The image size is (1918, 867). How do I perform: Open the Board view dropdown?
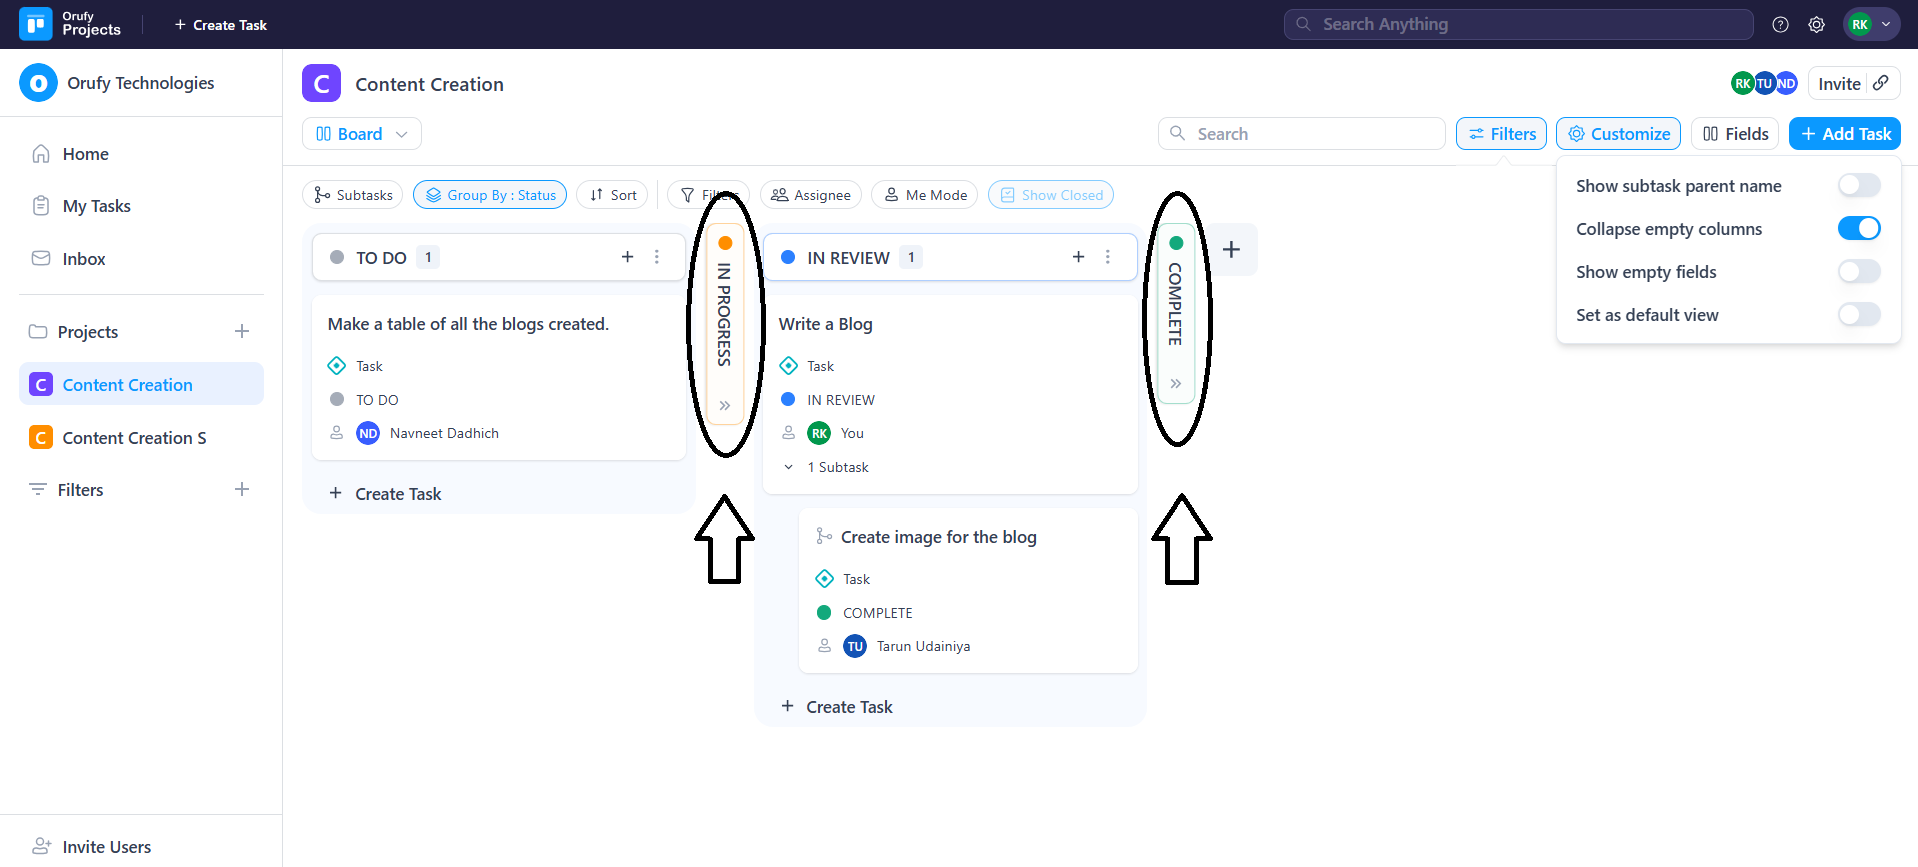tap(361, 134)
